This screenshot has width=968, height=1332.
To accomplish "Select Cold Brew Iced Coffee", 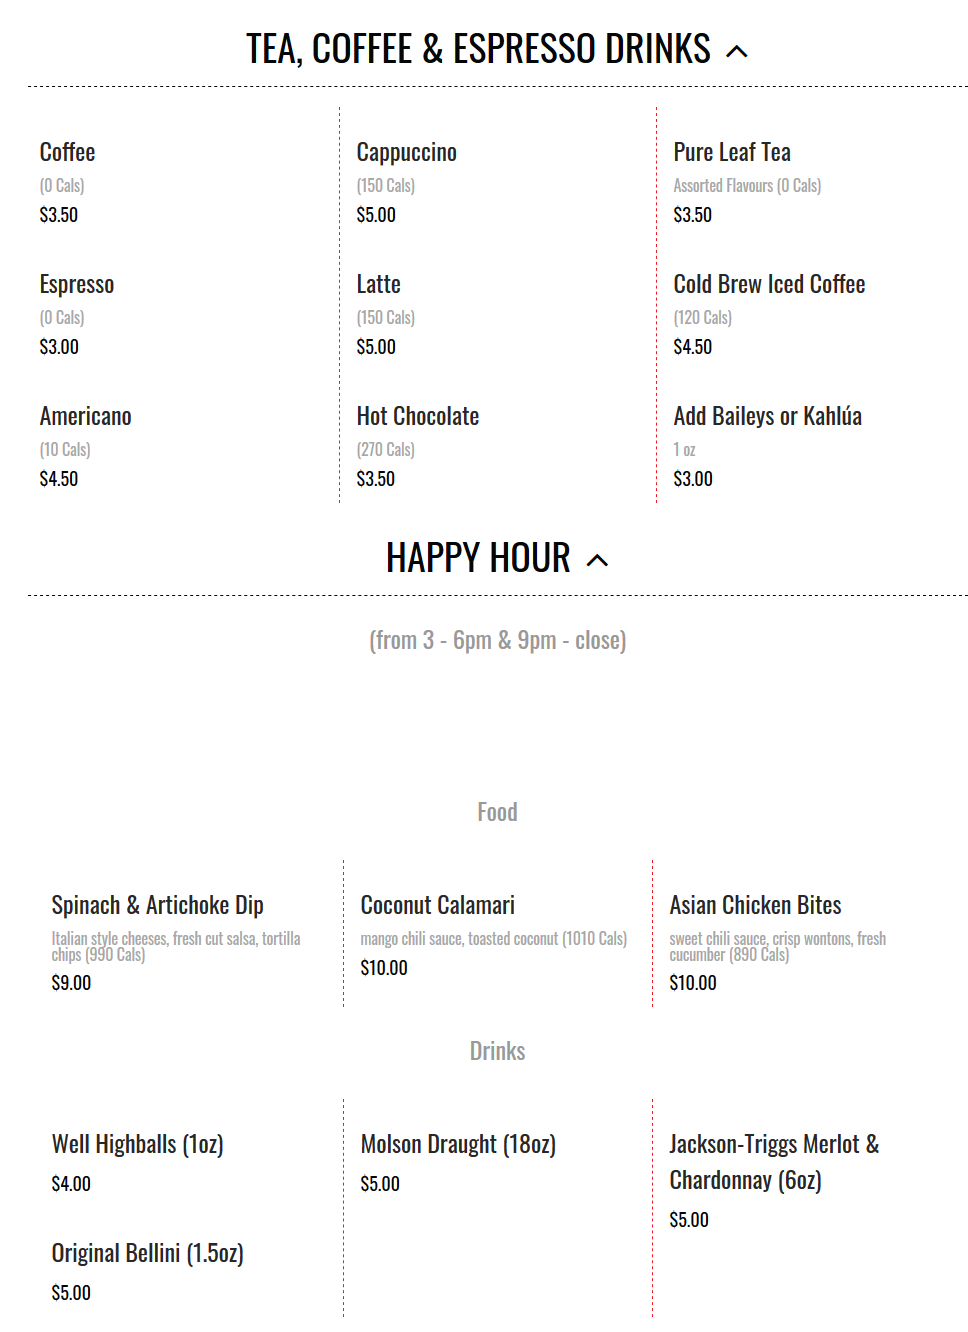I will pyautogui.click(x=769, y=284).
